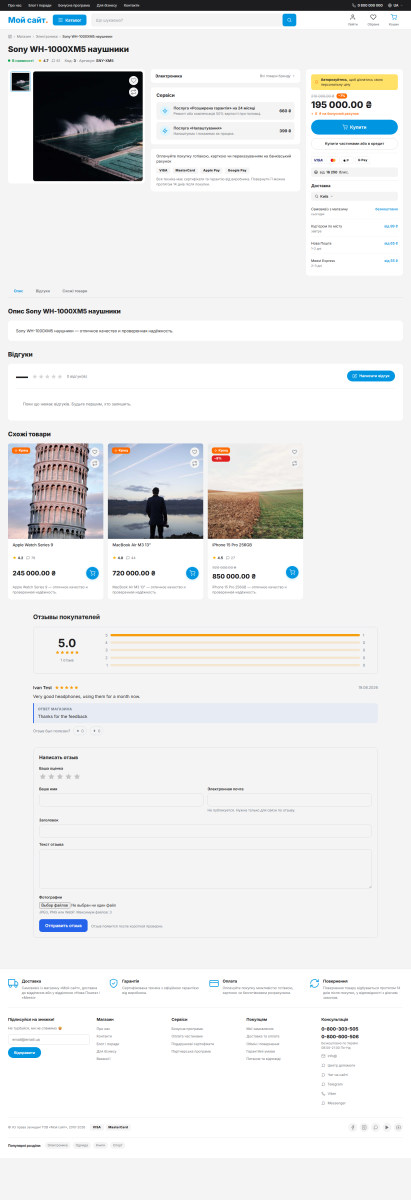Click the 5-star rating distribution bar
This screenshot has width=411, height=1200.
[x=235, y=635]
